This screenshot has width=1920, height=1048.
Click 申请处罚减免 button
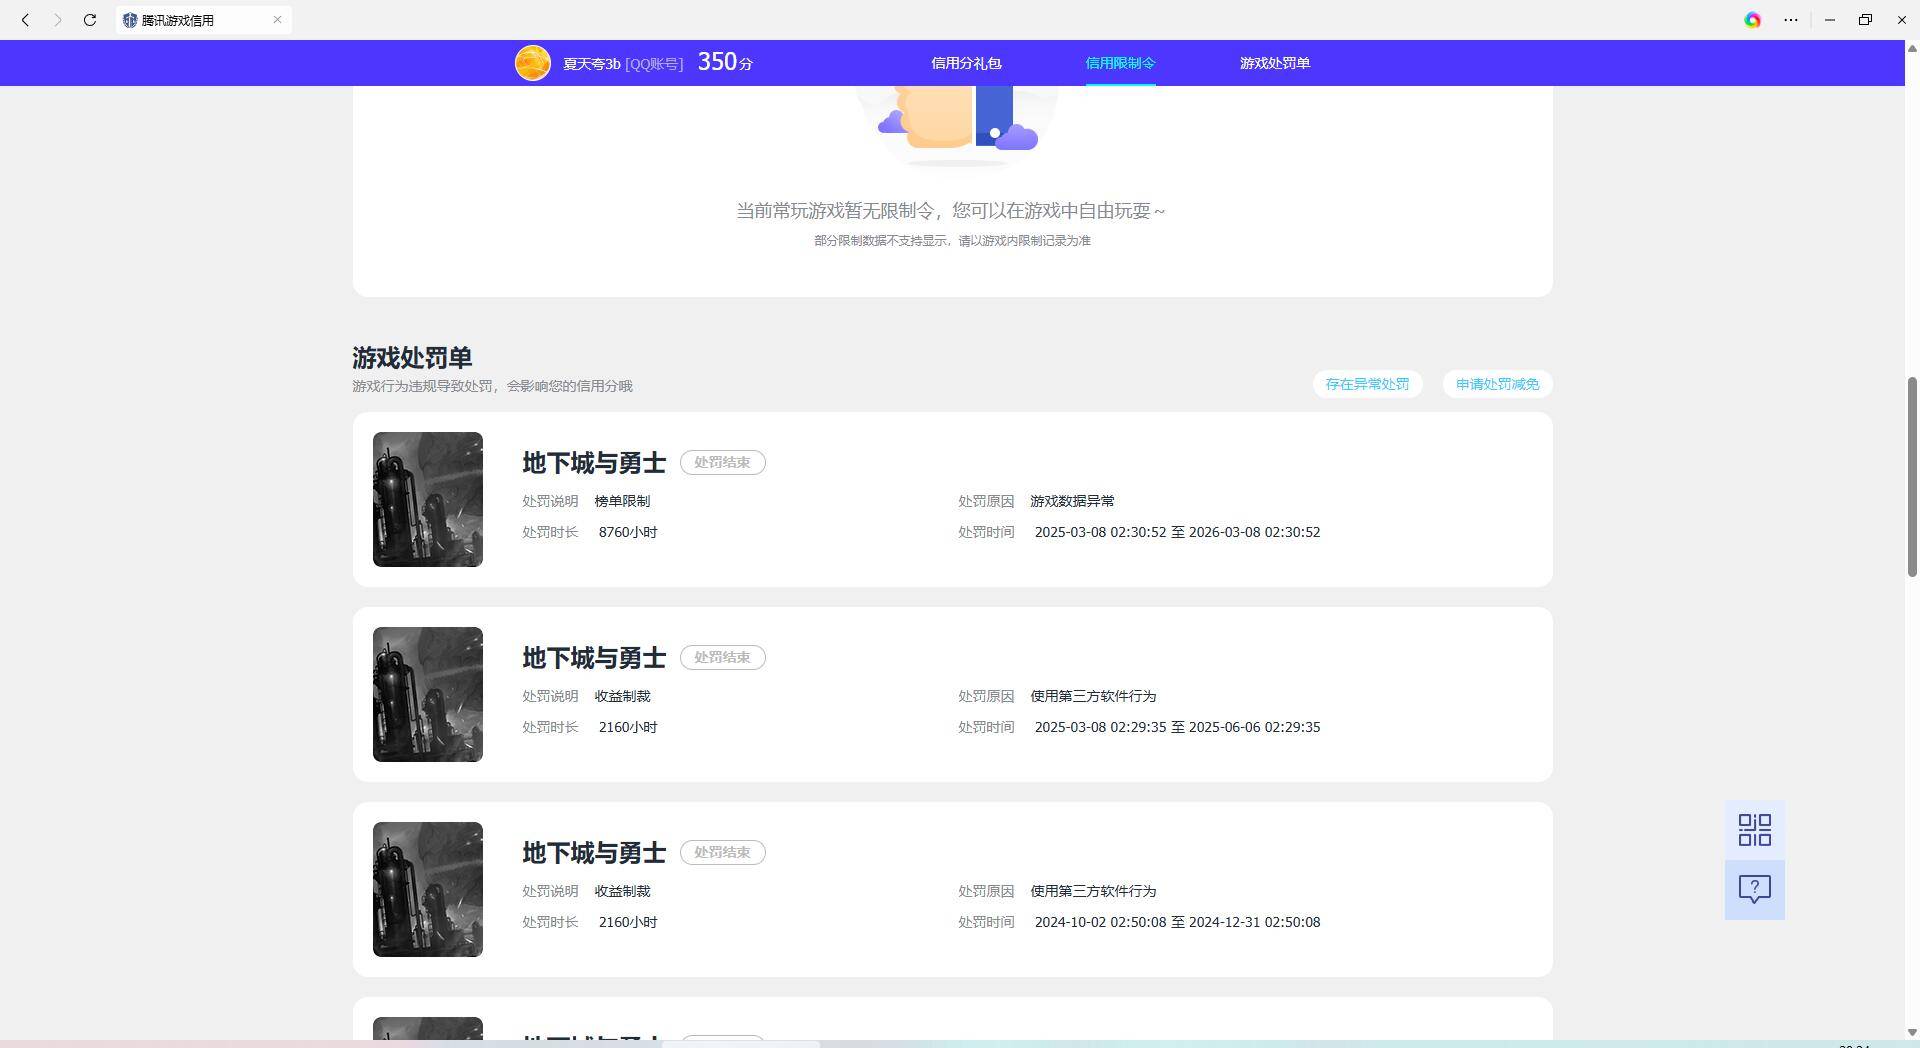pyautogui.click(x=1497, y=384)
